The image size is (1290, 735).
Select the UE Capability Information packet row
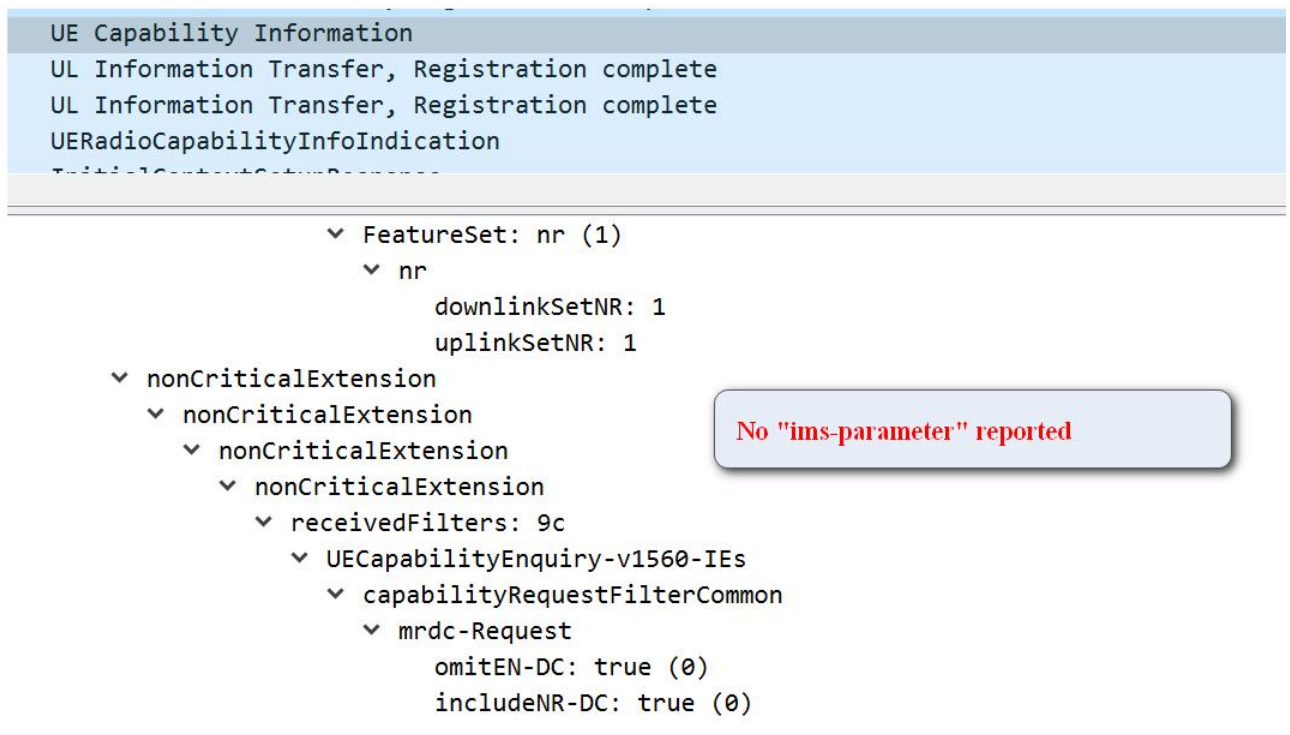coord(231,33)
